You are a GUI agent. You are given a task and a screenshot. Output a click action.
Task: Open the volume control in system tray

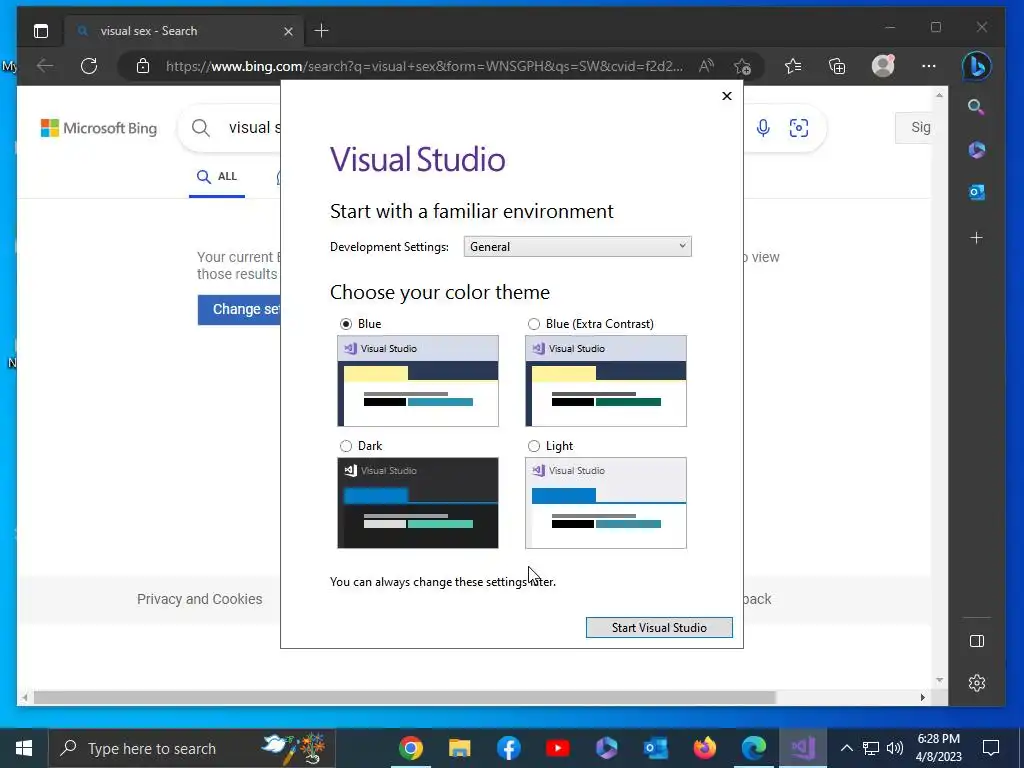pos(895,748)
